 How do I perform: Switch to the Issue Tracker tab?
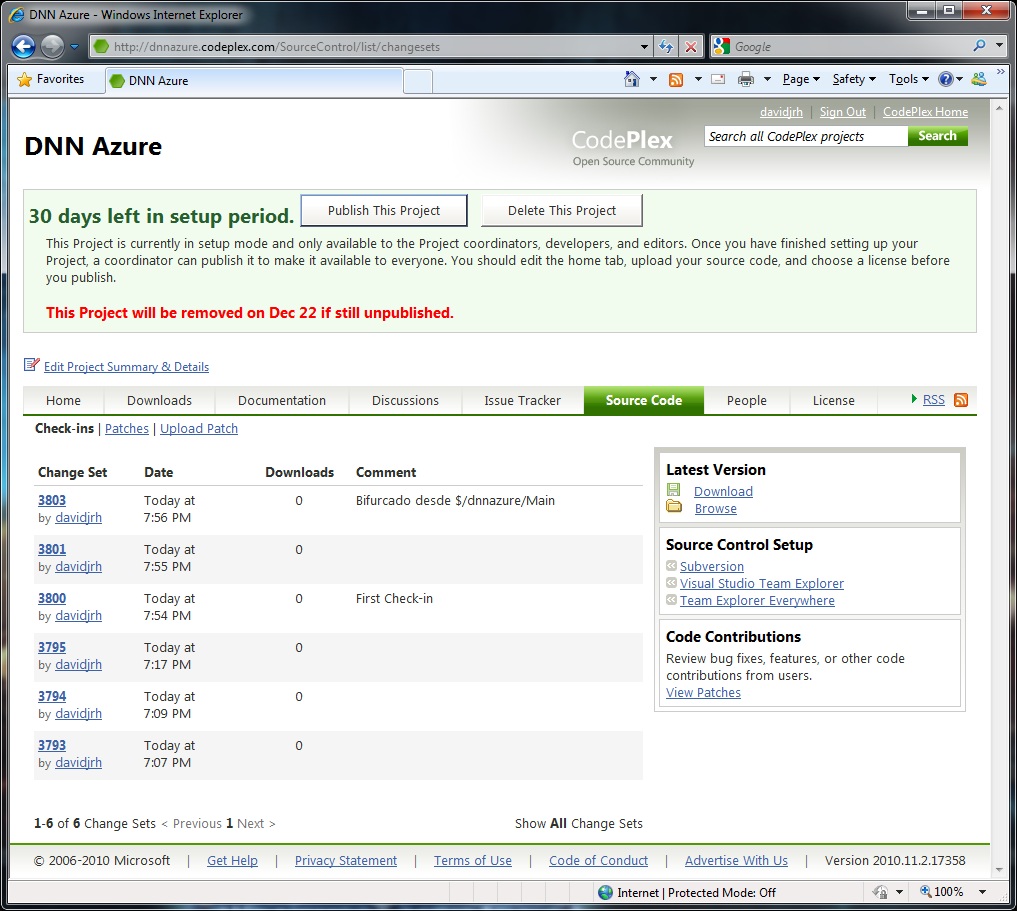[522, 400]
